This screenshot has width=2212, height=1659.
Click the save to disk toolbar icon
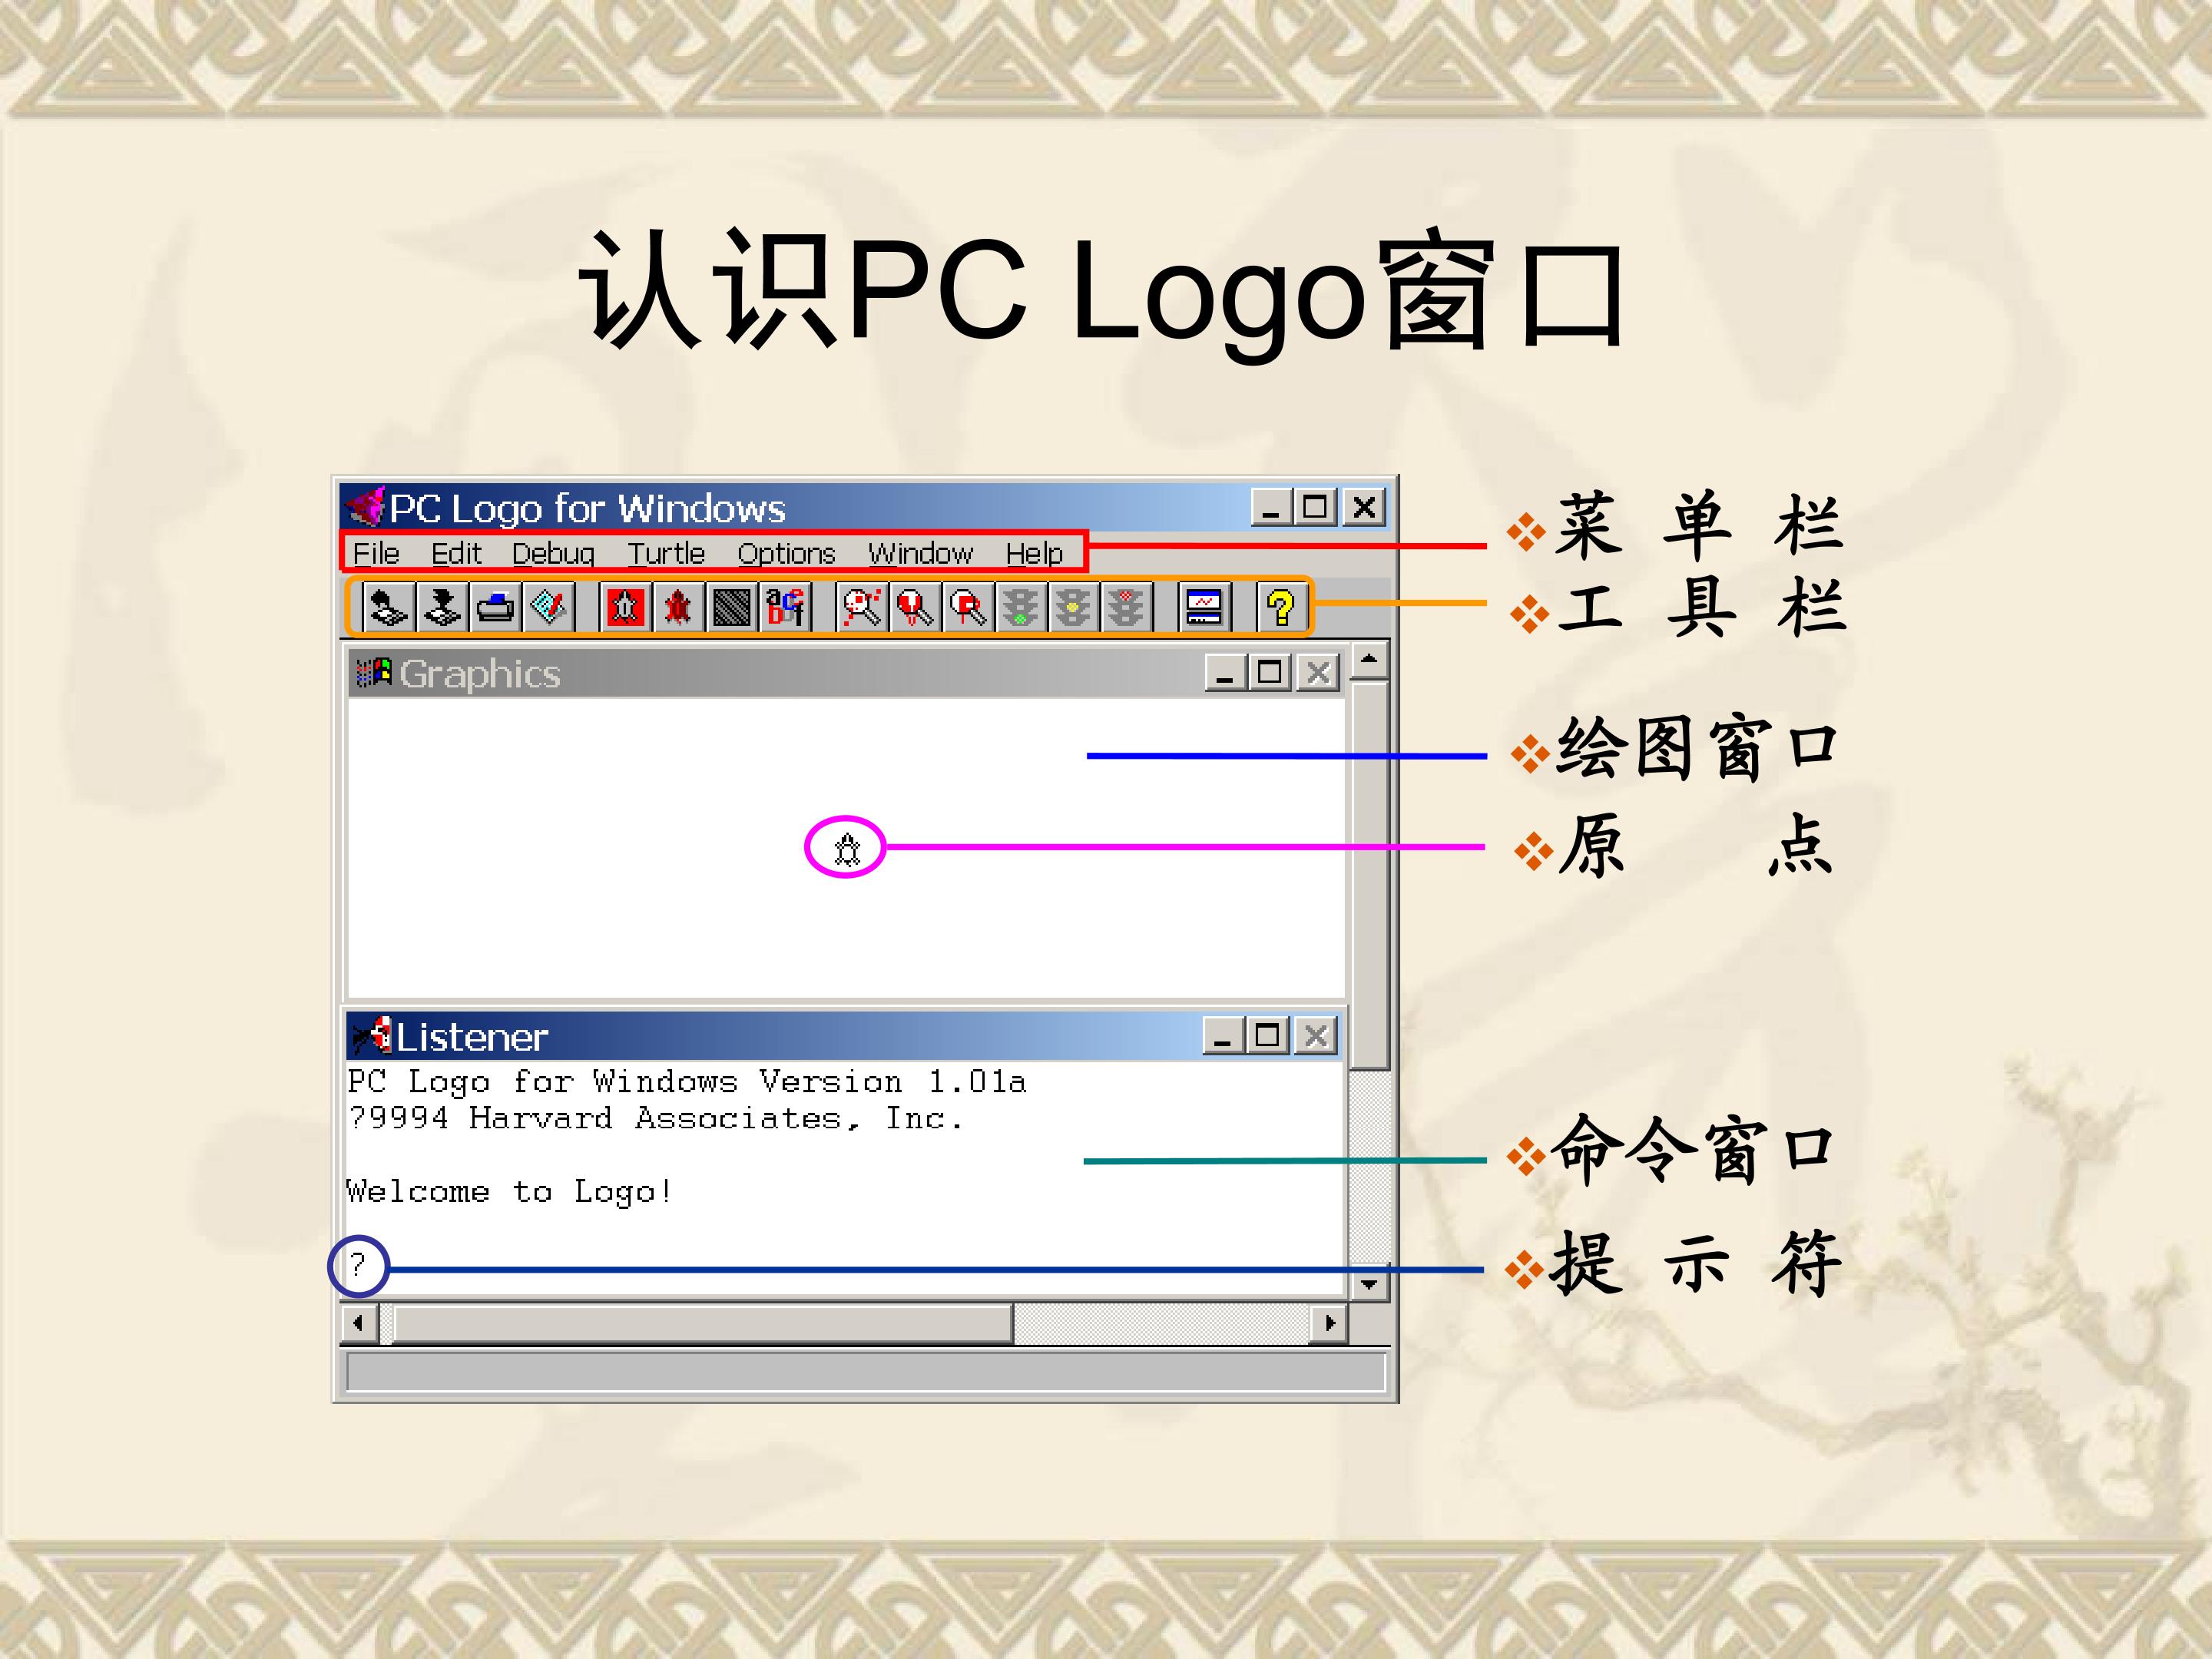point(442,607)
